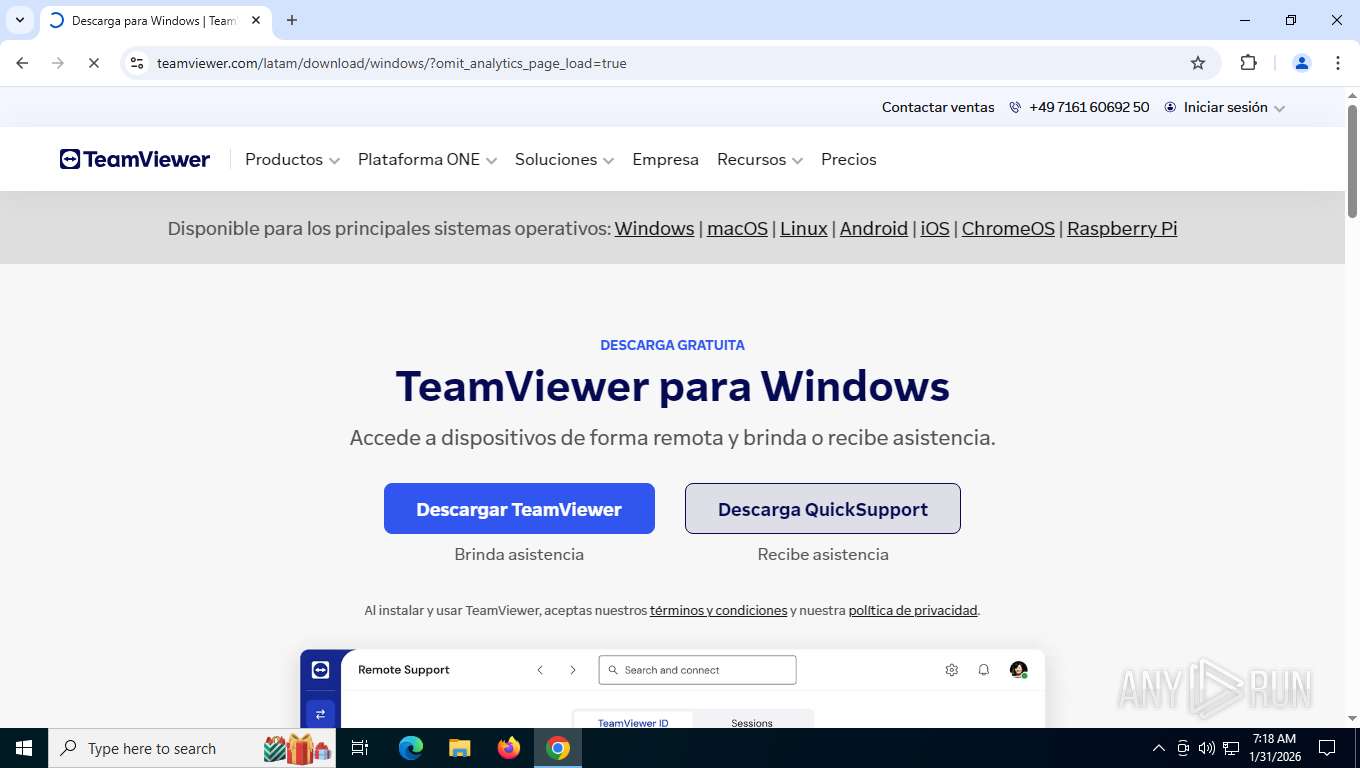Bookmark this page with star icon
The height and width of the screenshot is (768, 1360).
tap(1198, 63)
